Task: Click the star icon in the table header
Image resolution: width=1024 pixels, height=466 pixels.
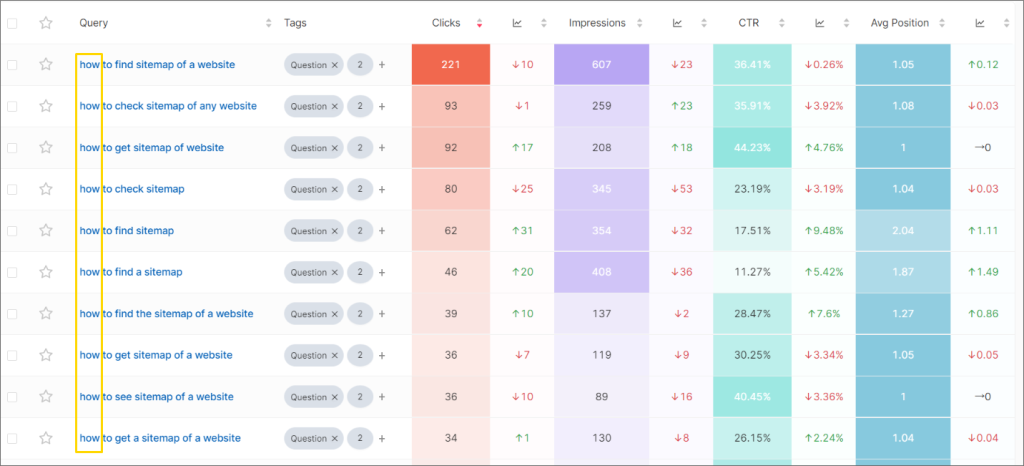Action: click(x=45, y=23)
